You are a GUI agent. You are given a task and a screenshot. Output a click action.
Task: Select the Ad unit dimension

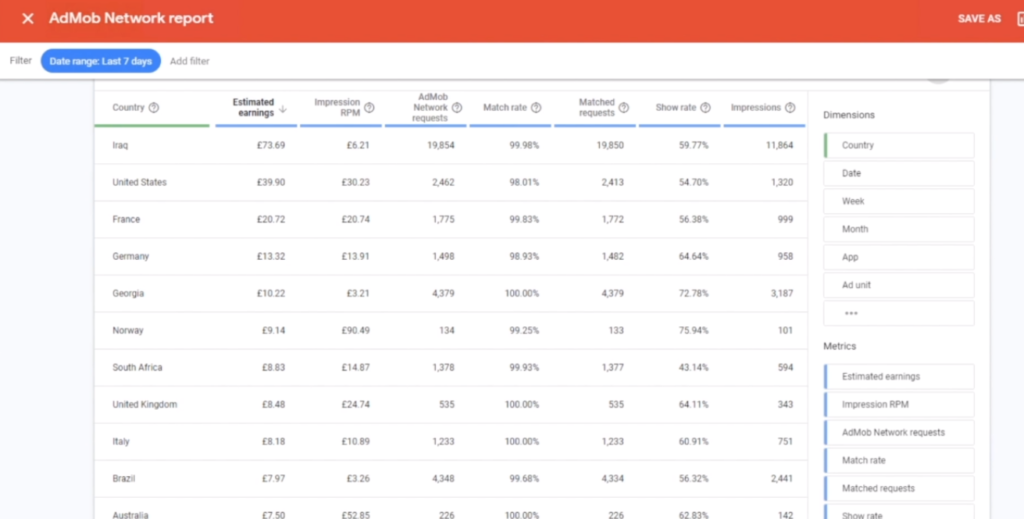tap(899, 285)
